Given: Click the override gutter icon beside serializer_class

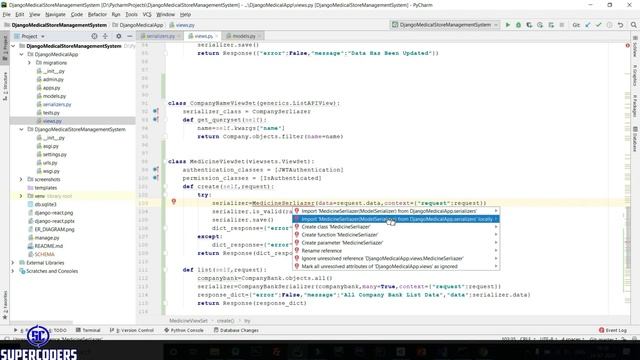Looking at the screenshot, I should point(156,111).
